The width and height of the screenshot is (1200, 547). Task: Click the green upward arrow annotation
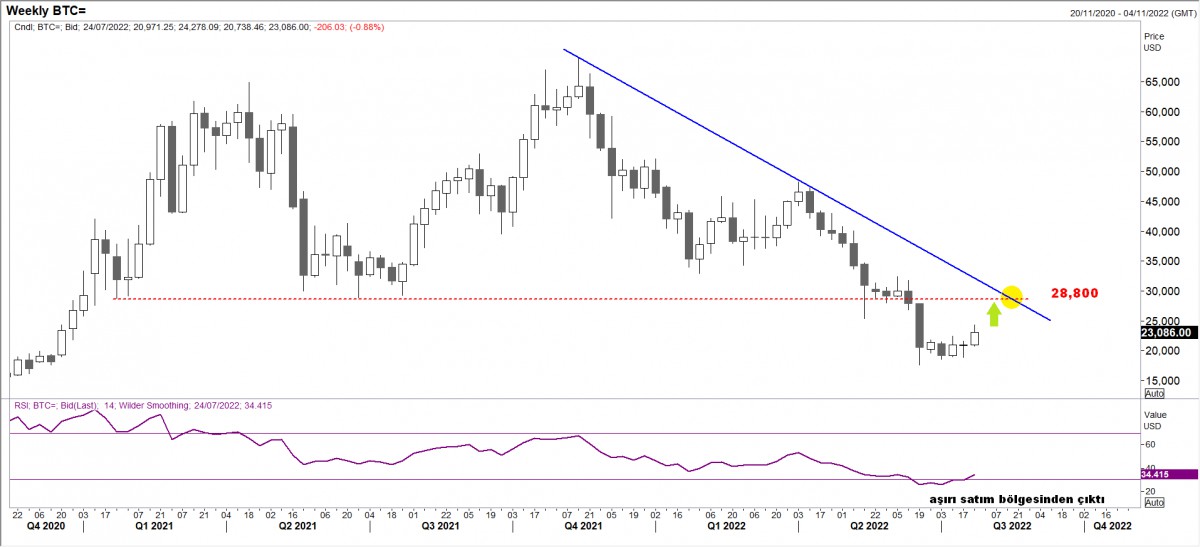pos(993,315)
